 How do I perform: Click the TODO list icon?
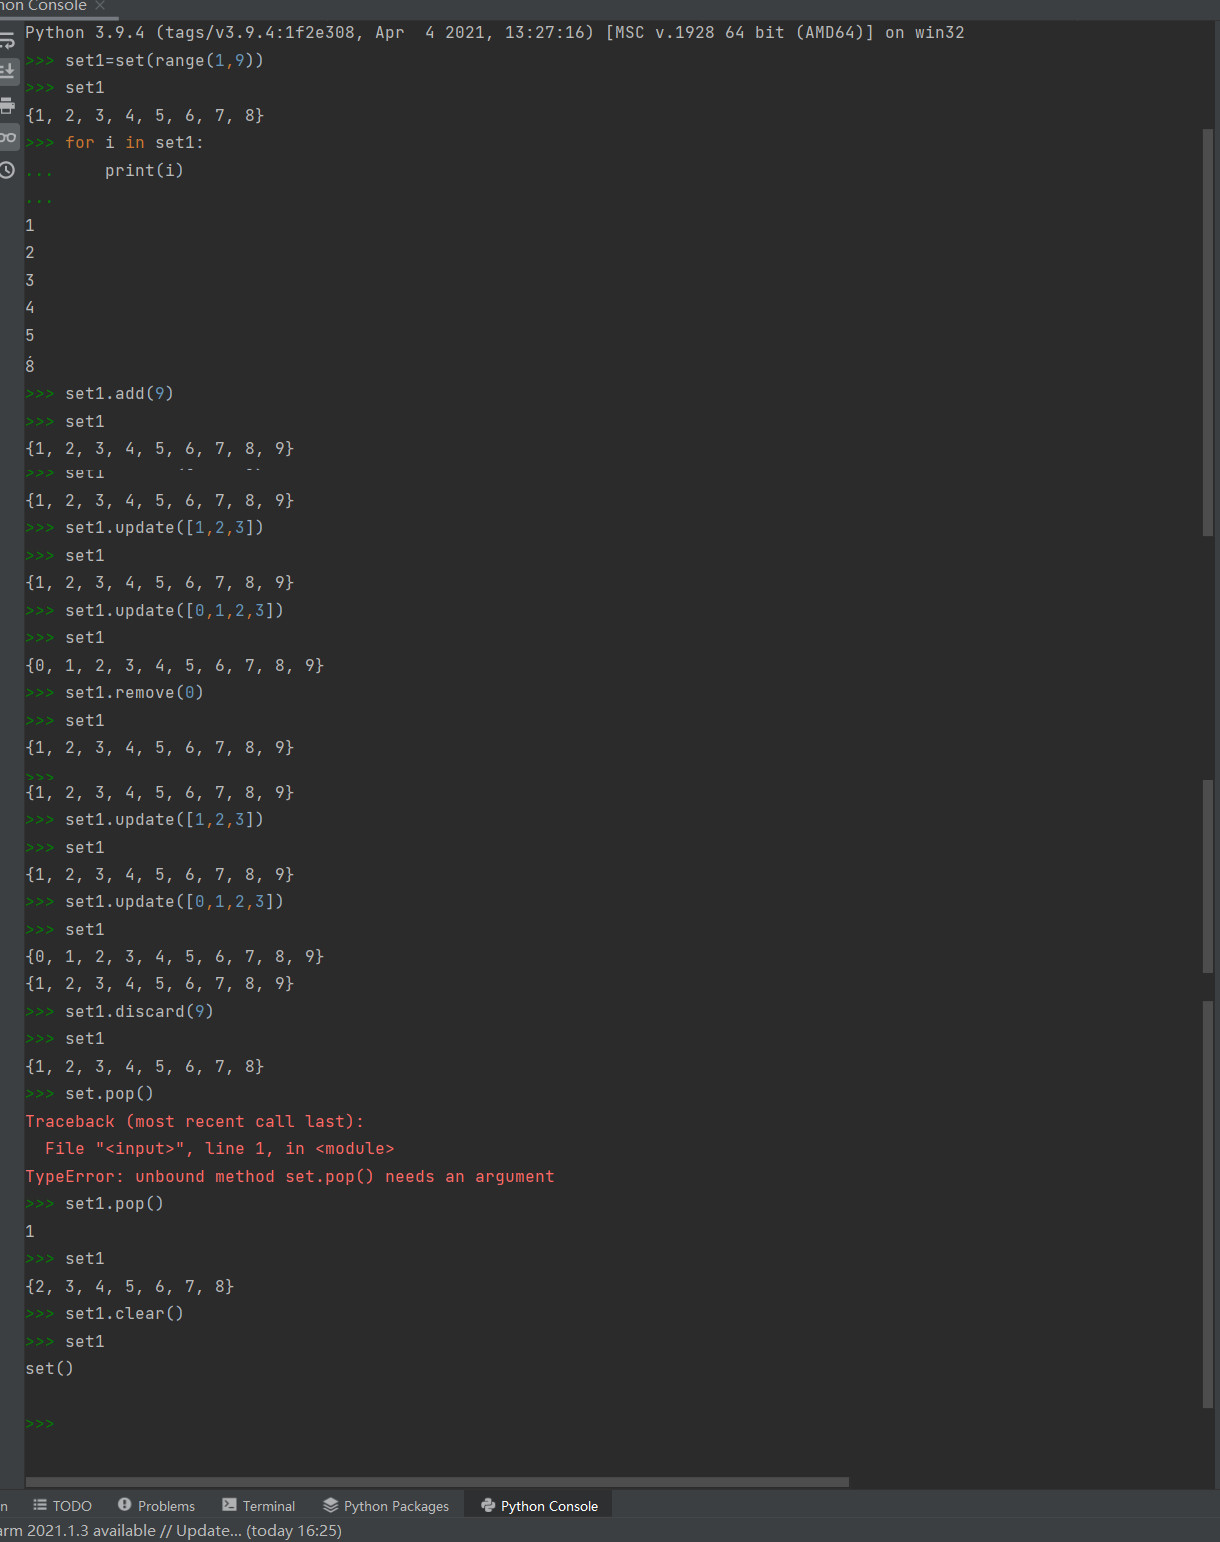tap(40, 1505)
